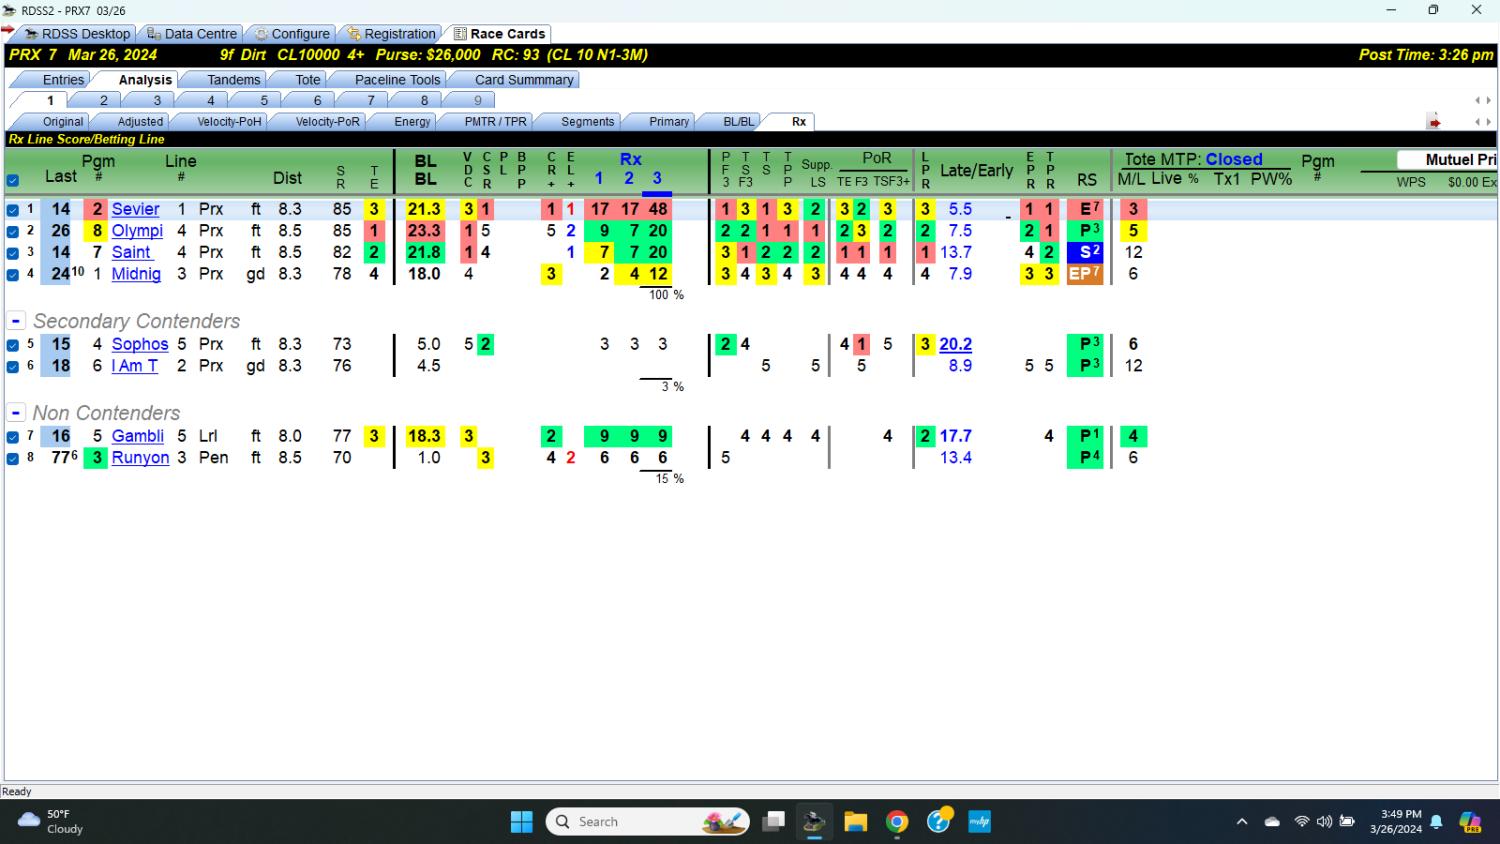Toggle the checkbox for horse 4 Midnig
Image resolution: width=1500 pixels, height=844 pixels.
tap(13, 275)
